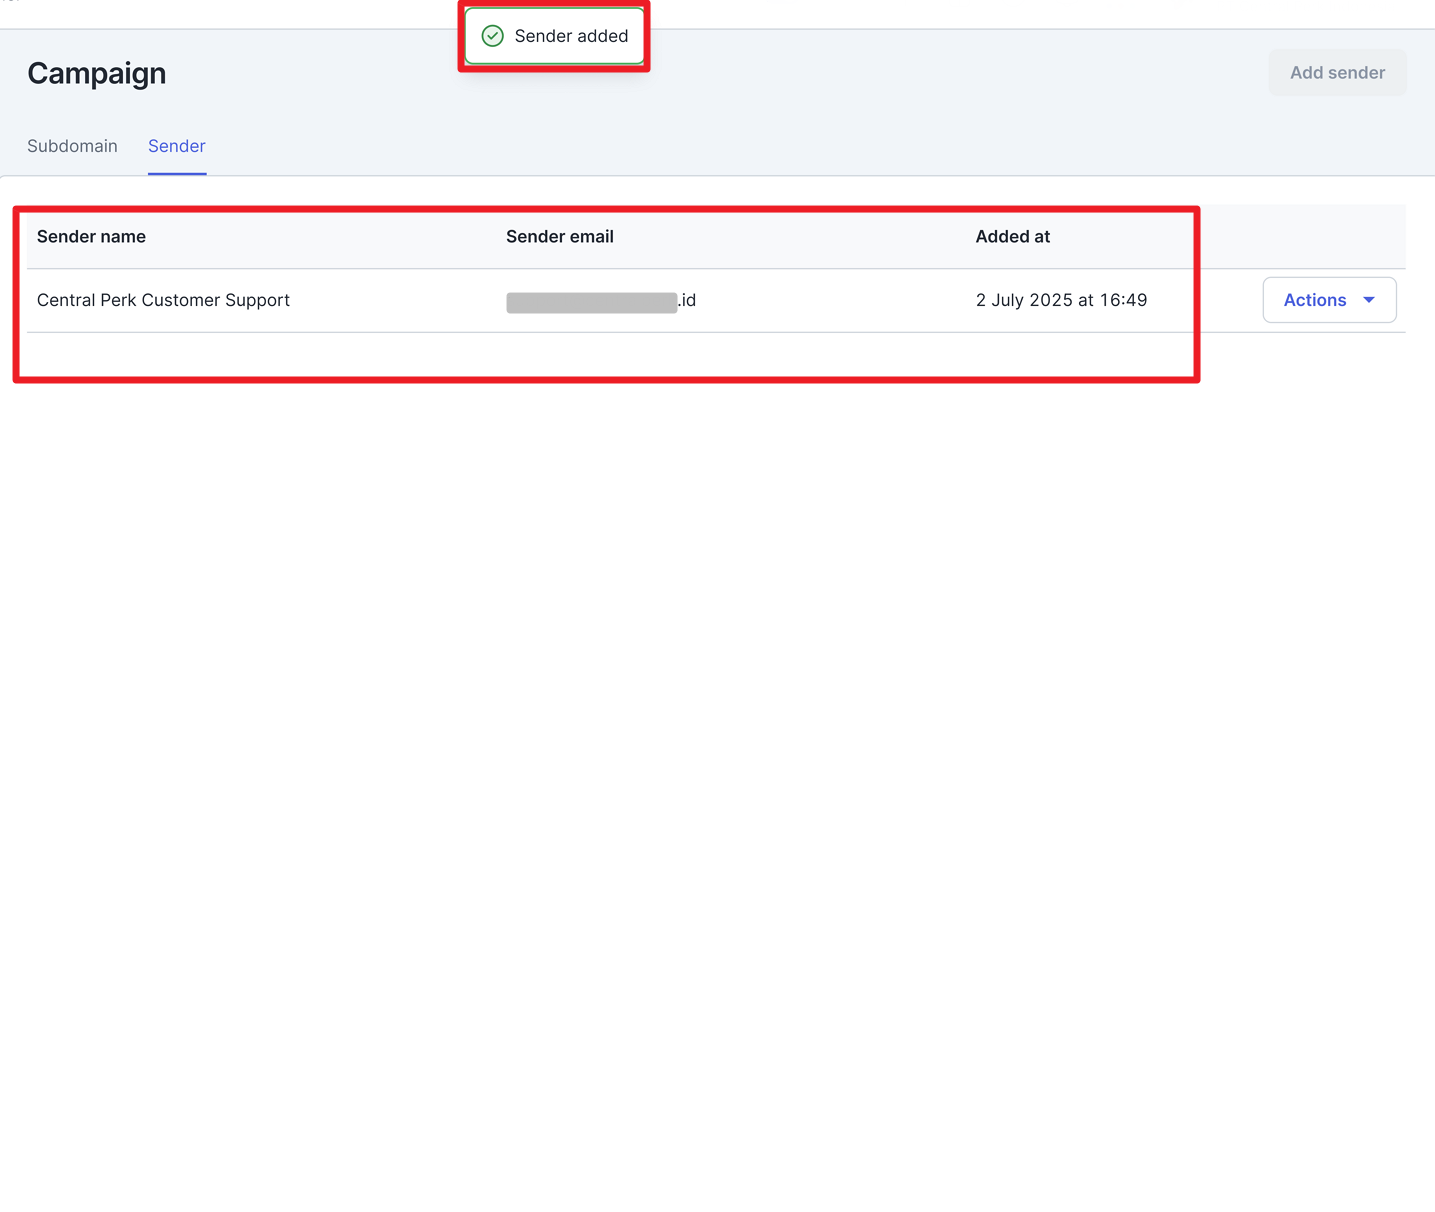Click the Campaign page heading
1435x1212 pixels.
pos(97,73)
